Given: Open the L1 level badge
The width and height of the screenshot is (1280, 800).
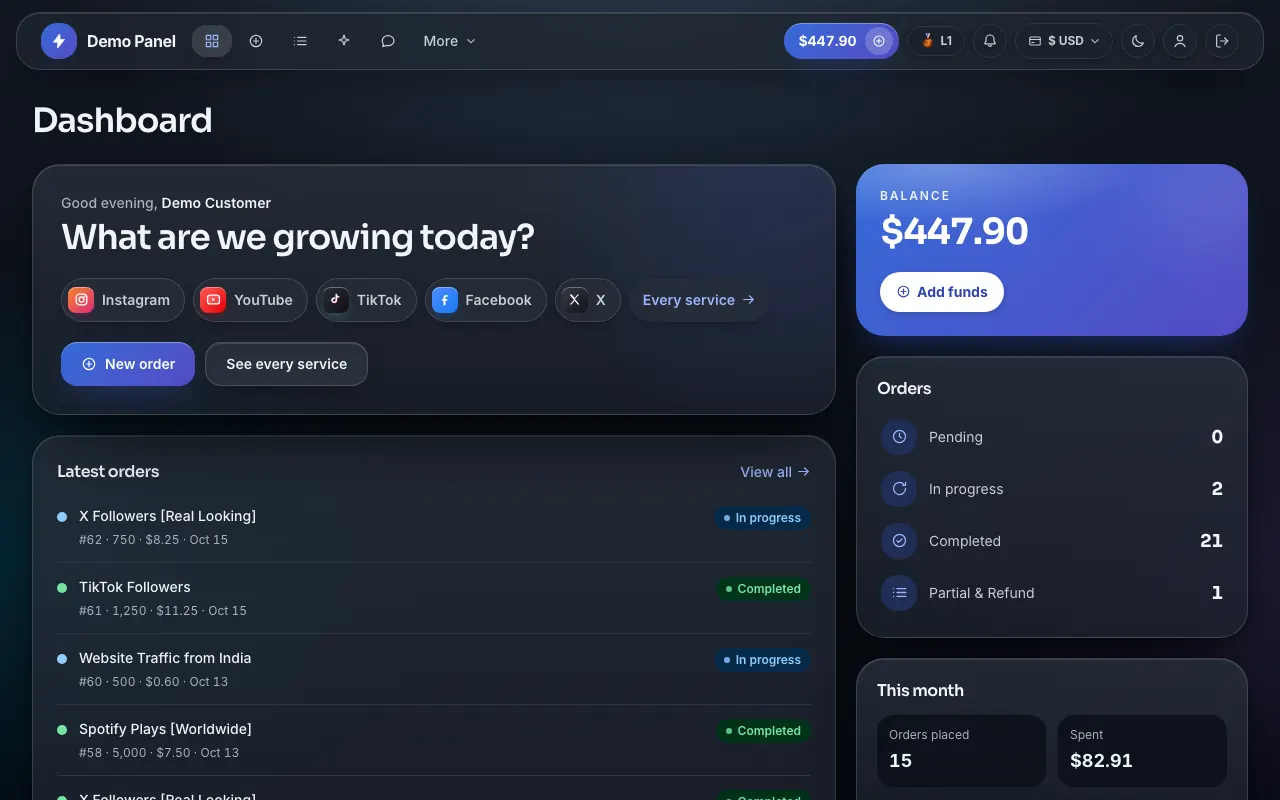Looking at the screenshot, I should tap(936, 41).
